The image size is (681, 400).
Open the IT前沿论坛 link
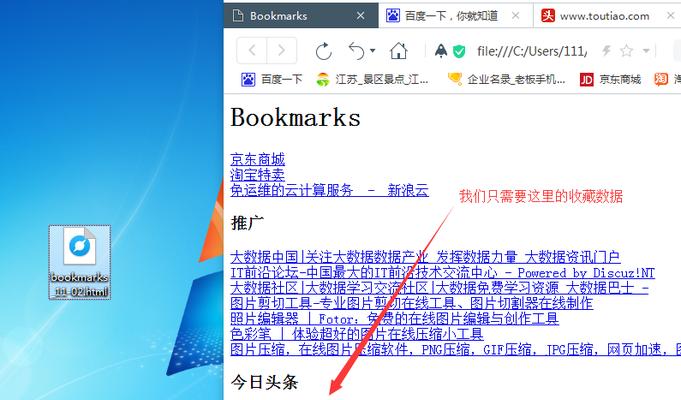[x=442, y=272]
